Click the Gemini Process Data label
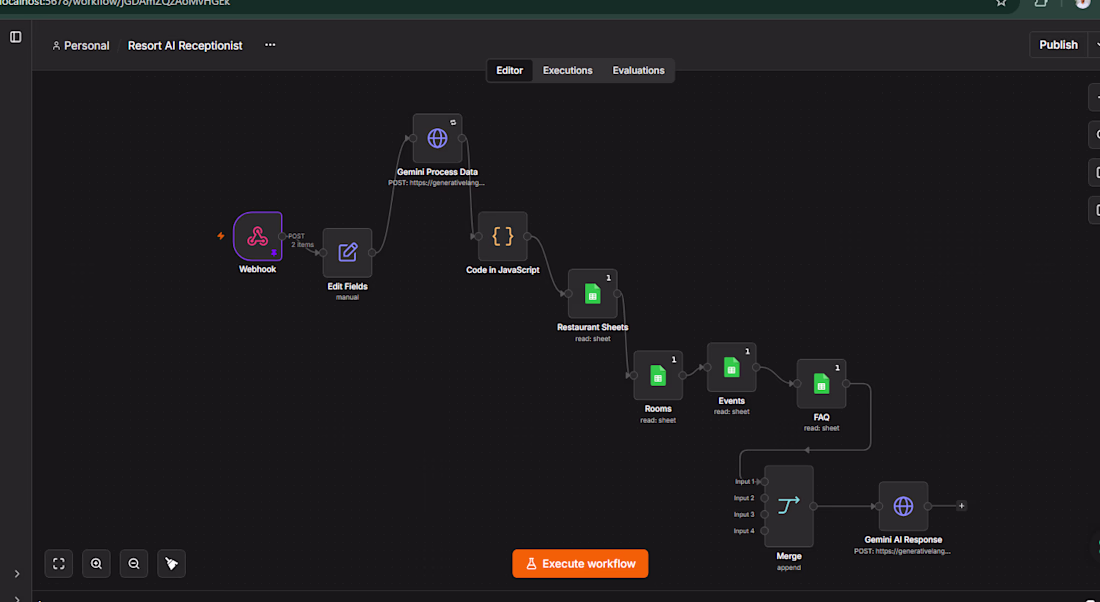 [437, 172]
